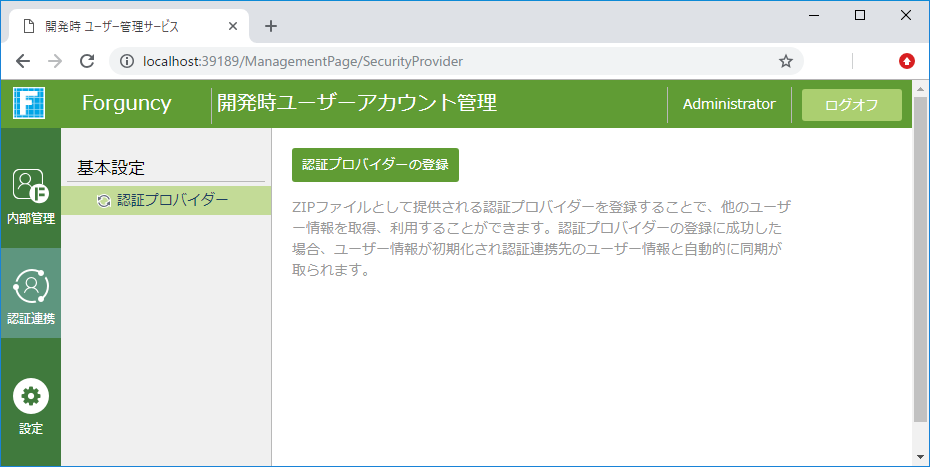
Task: Open 内部管理 sidebar section
Action: click(31, 196)
